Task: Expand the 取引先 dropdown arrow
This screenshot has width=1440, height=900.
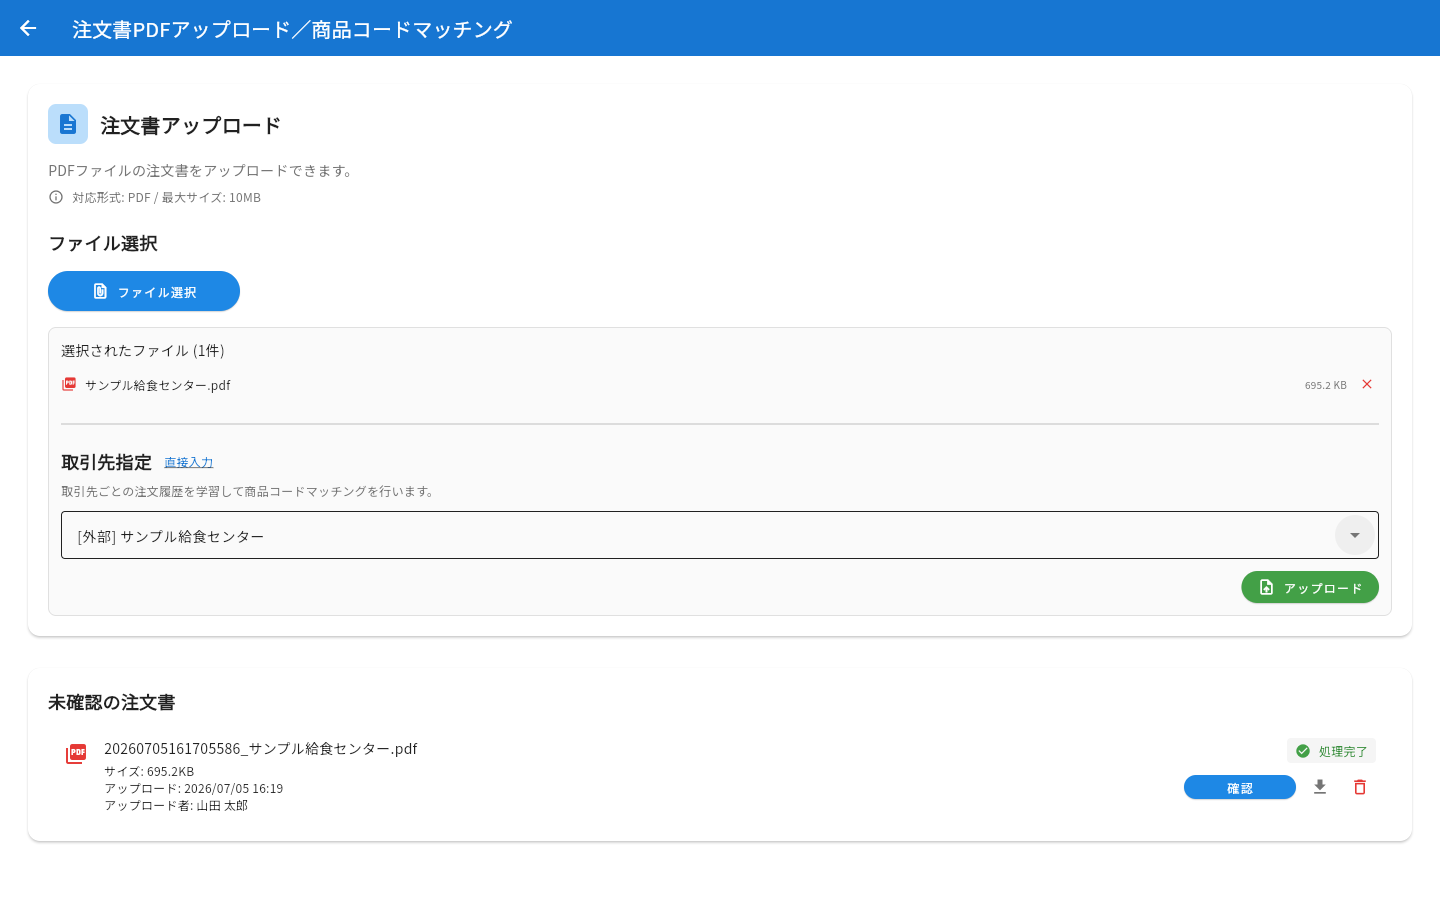Action: (x=1355, y=535)
